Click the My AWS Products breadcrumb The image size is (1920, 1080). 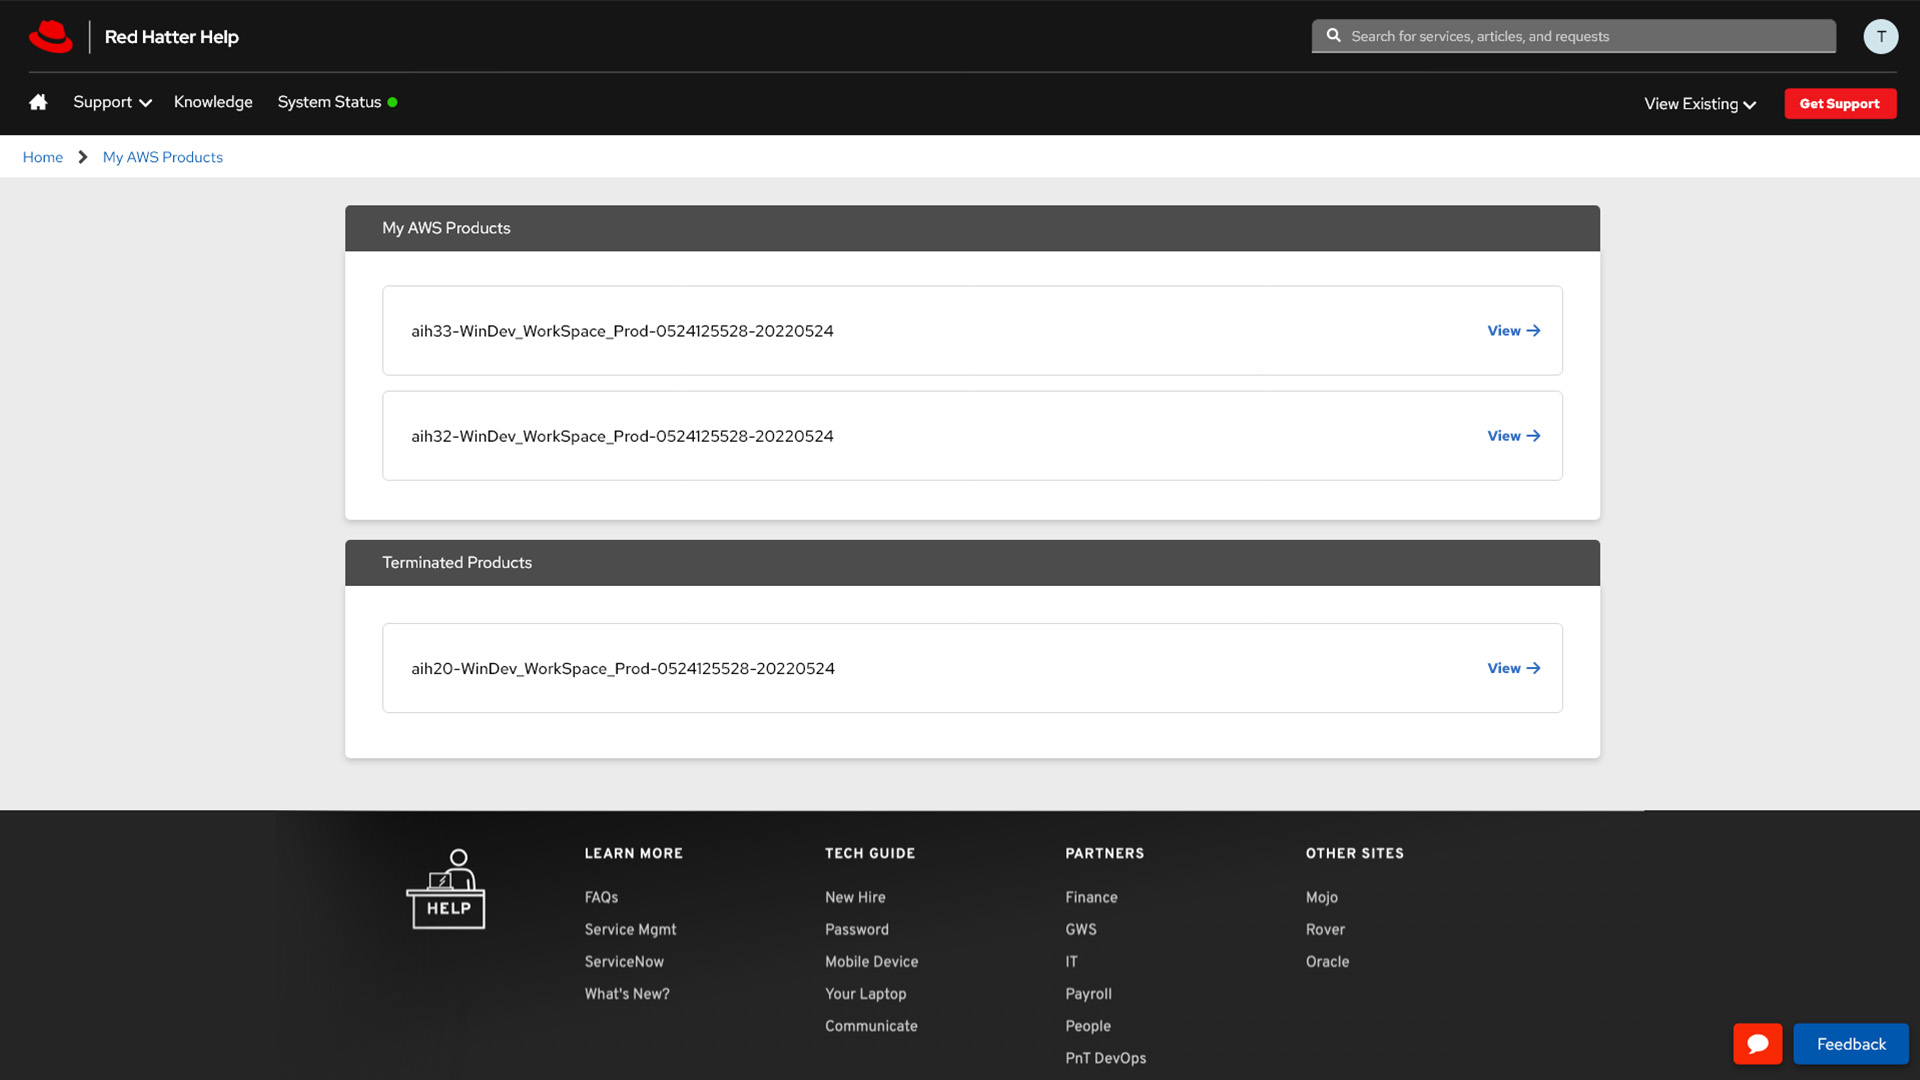tap(163, 157)
